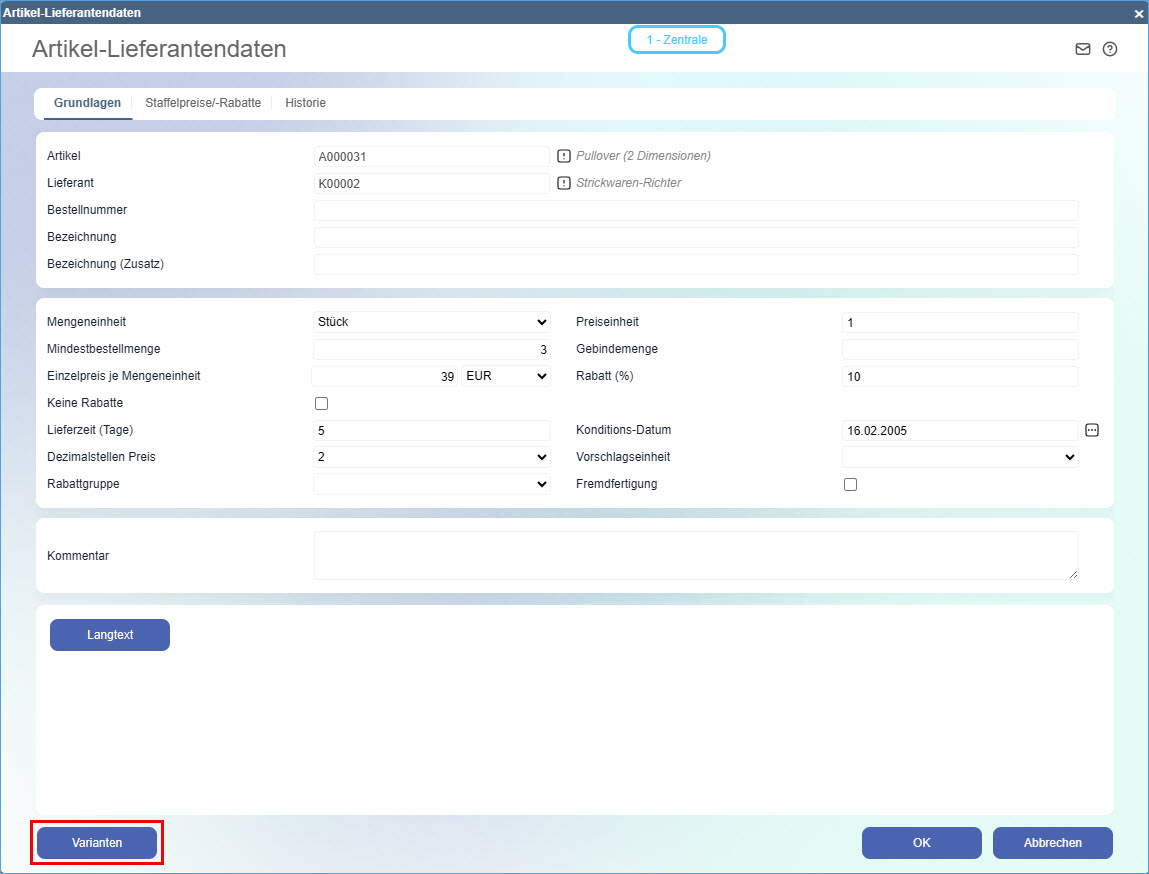Viewport: 1149px width, 874px height.
Task: Click into the Bestellnummer input field
Action: (x=696, y=210)
